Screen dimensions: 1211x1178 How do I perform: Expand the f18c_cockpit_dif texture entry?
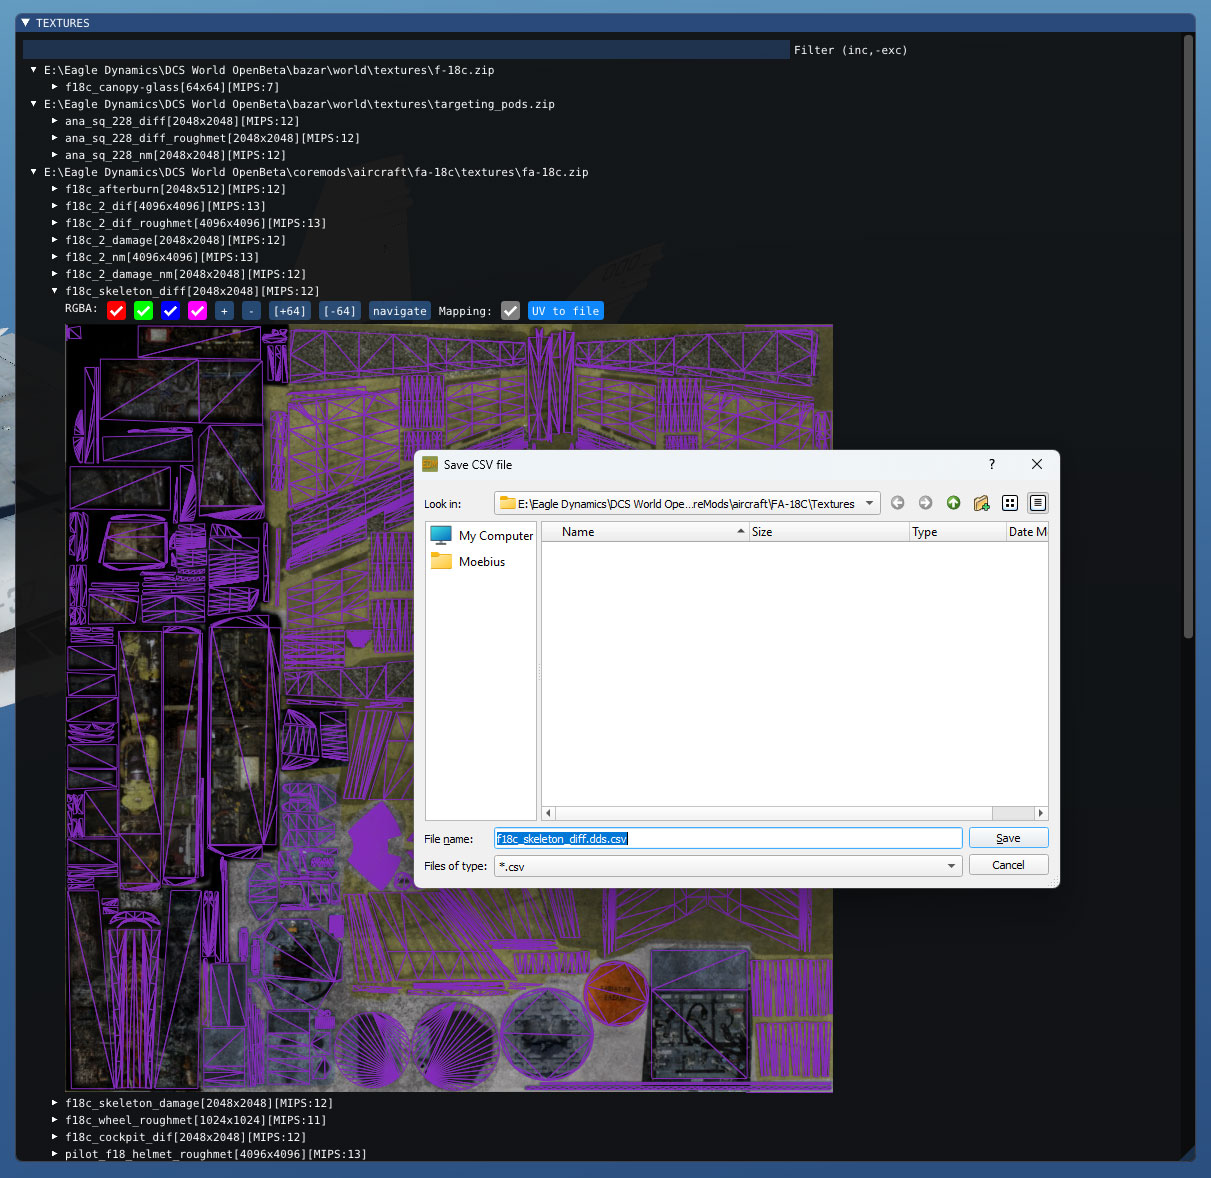(x=56, y=1137)
